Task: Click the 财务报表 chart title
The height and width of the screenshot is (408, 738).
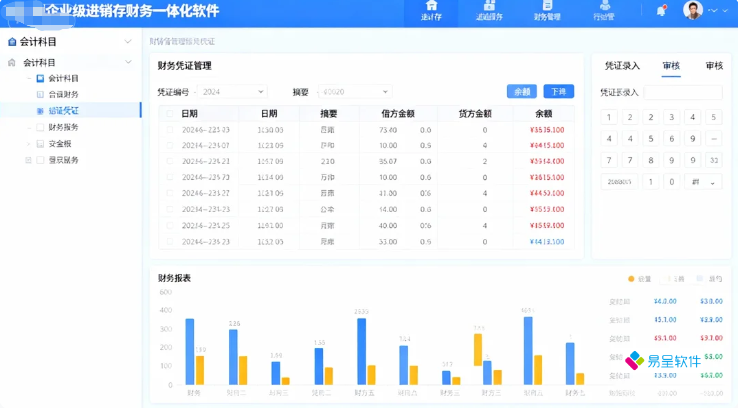Action: point(174,278)
